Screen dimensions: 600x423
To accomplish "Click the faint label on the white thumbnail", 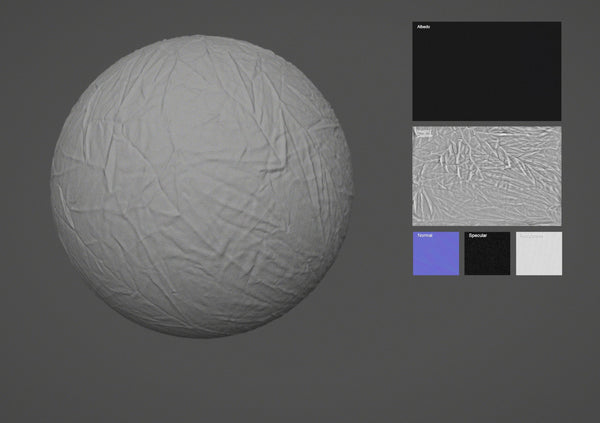I will pyautogui.click(x=532, y=237).
